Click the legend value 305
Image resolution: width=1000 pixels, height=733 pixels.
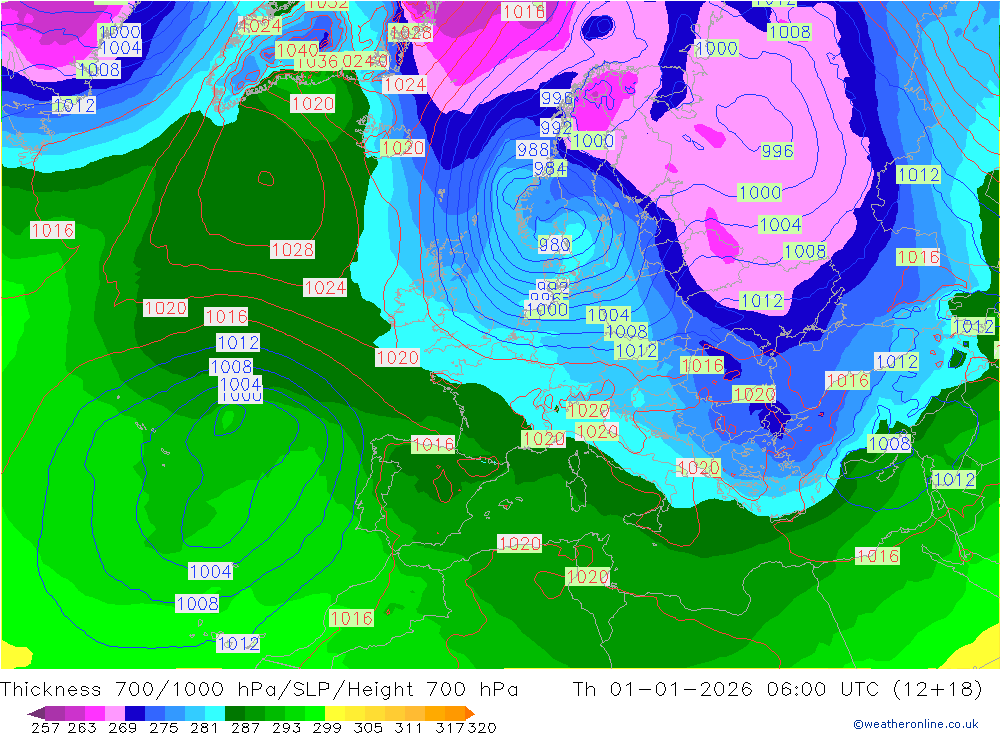coord(367,727)
